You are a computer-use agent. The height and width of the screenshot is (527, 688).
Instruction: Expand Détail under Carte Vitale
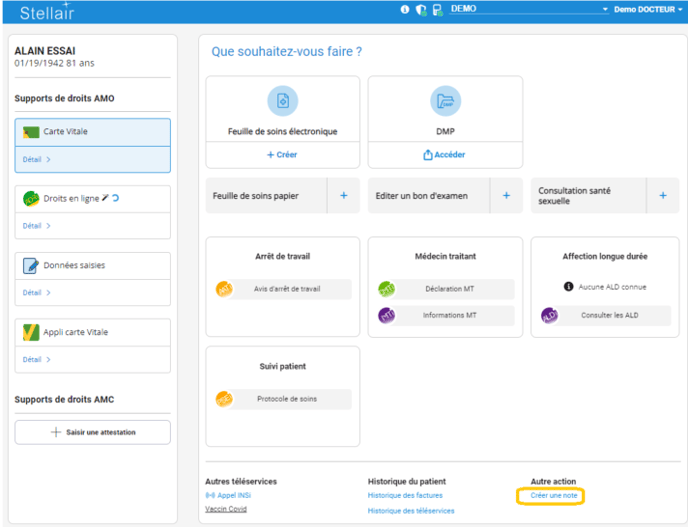pyautogui.click(x=36, y=159)
